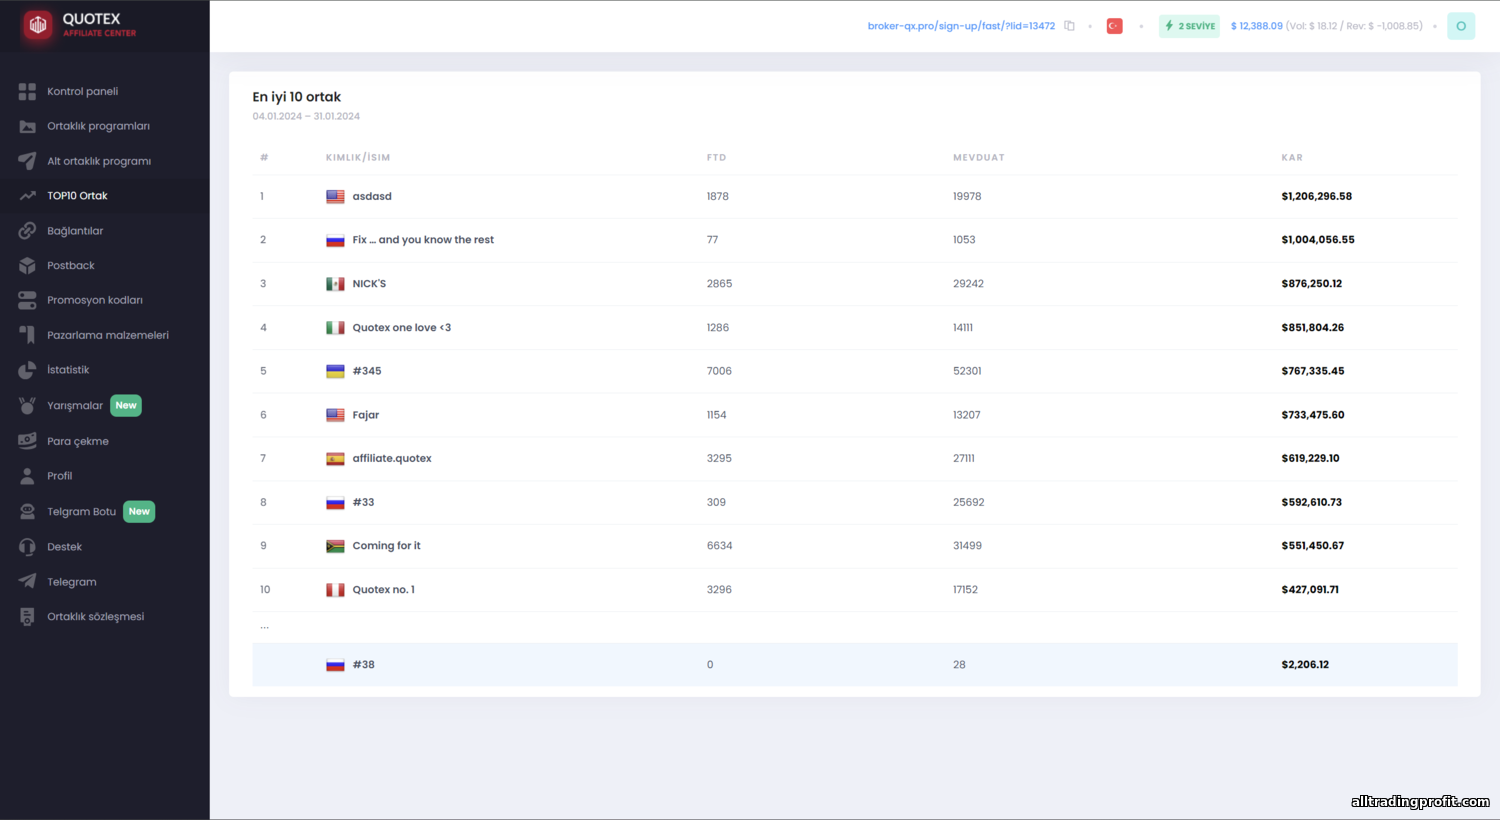Click Alt ortaklık programı paper-plane icon
The image size is (1500, 820).
27,161
